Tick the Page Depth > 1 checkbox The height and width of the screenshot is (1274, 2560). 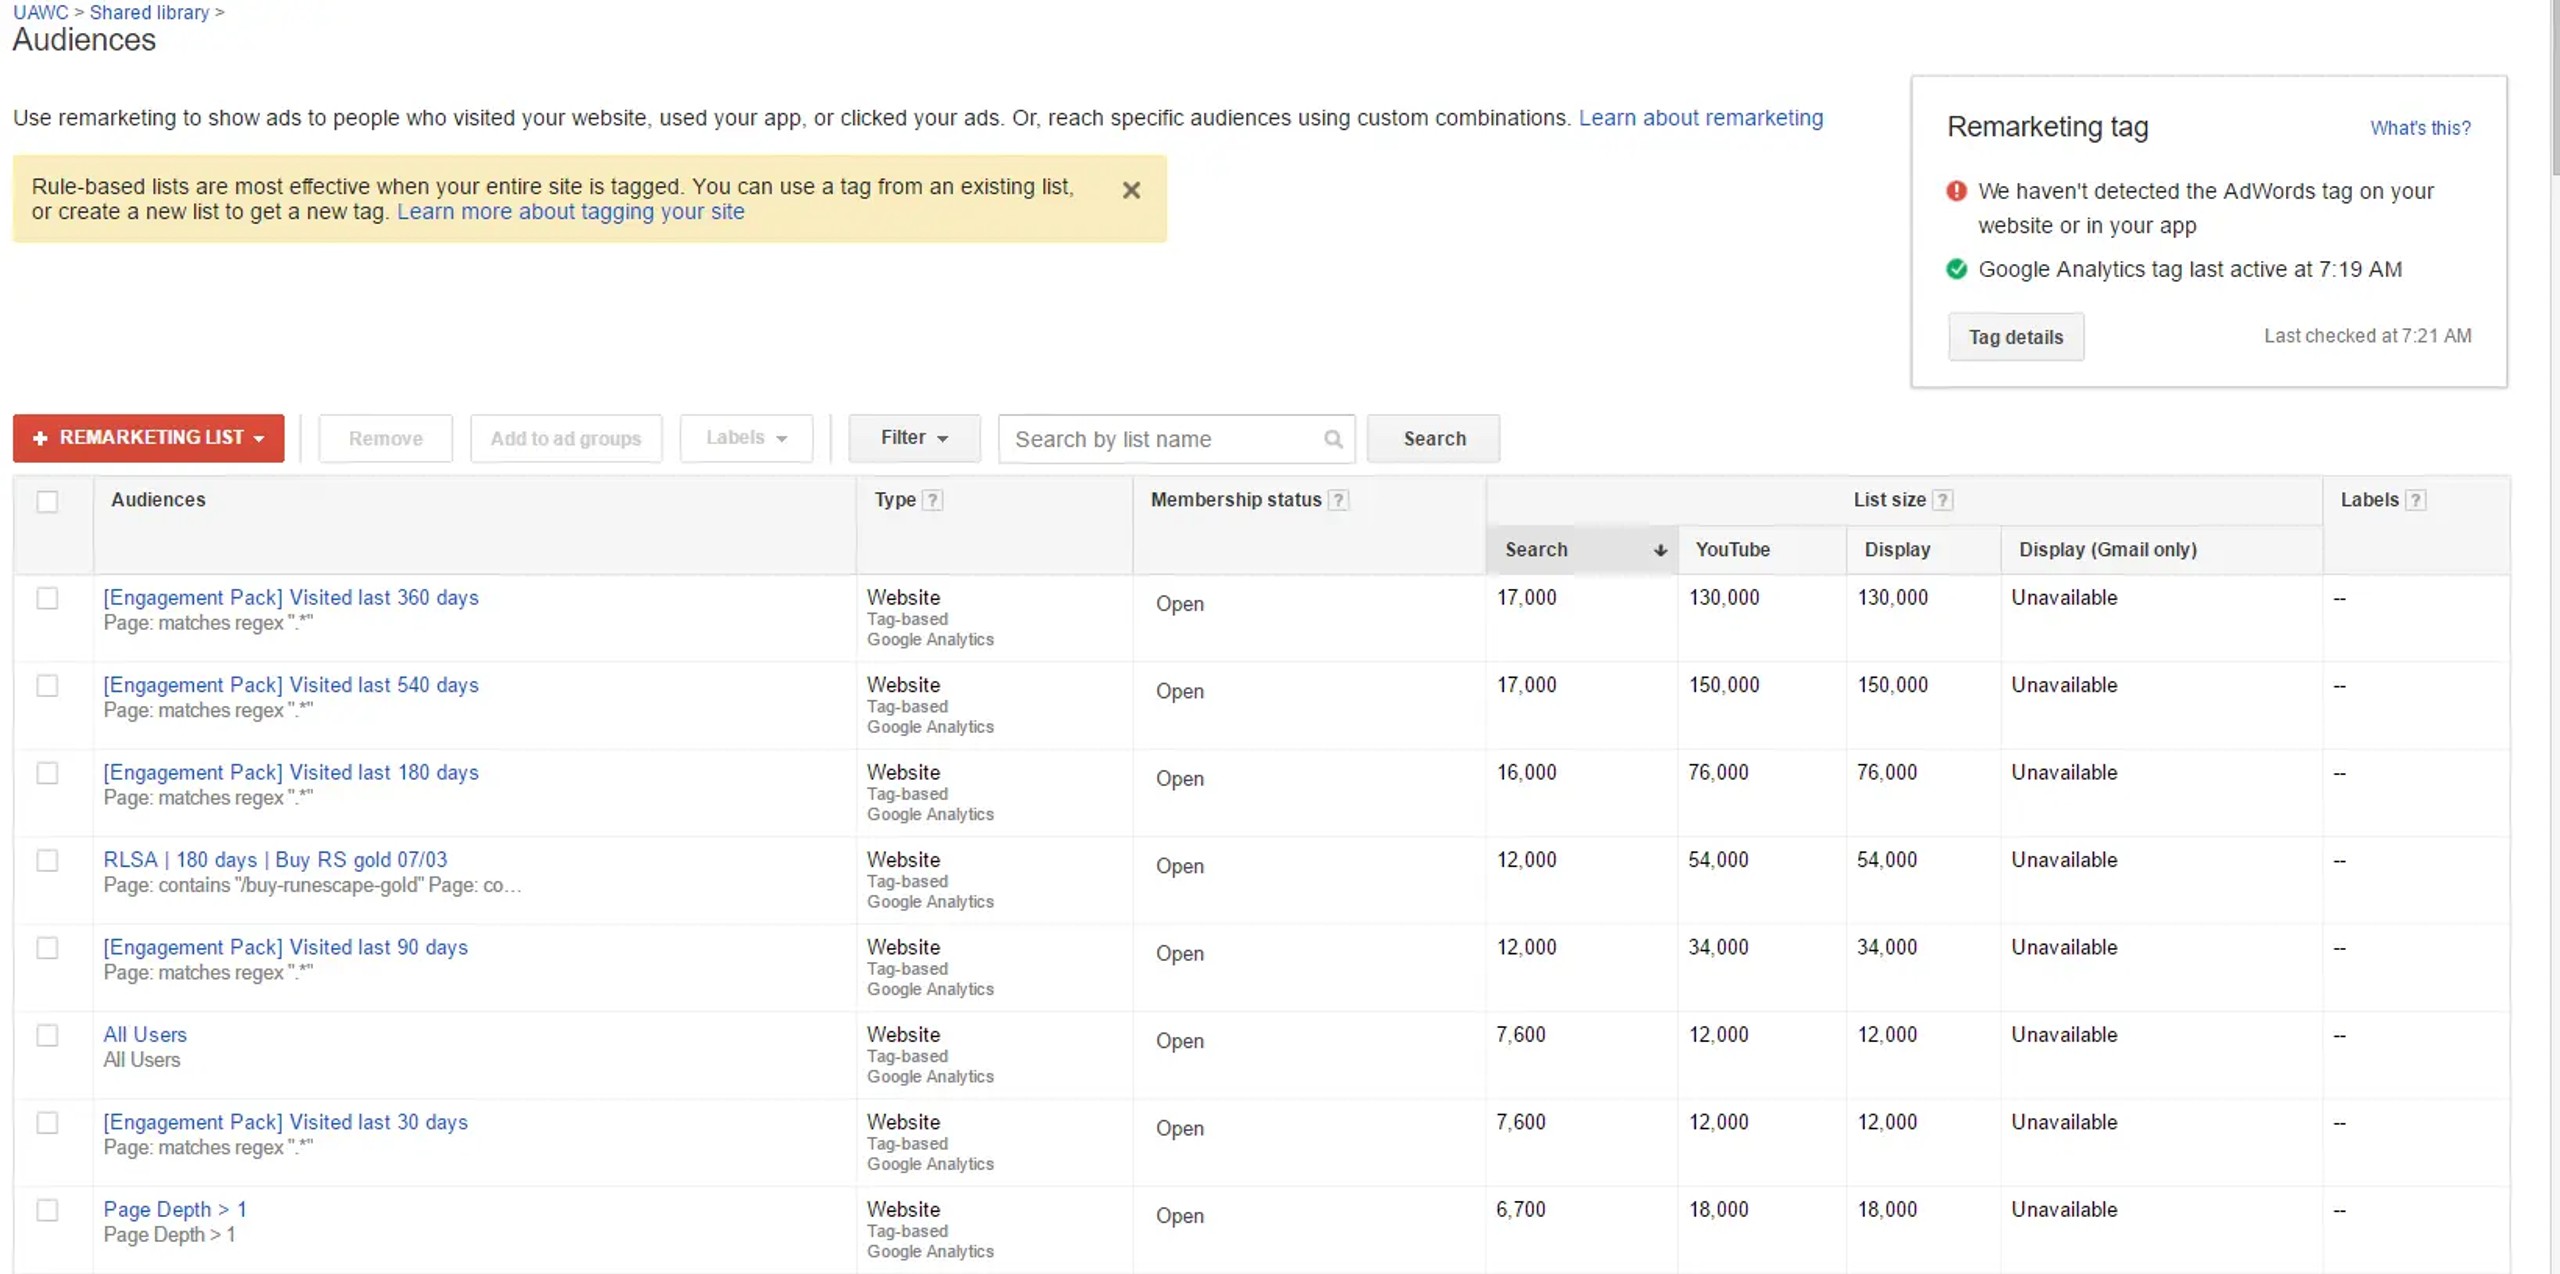[x=47, y=1210]
